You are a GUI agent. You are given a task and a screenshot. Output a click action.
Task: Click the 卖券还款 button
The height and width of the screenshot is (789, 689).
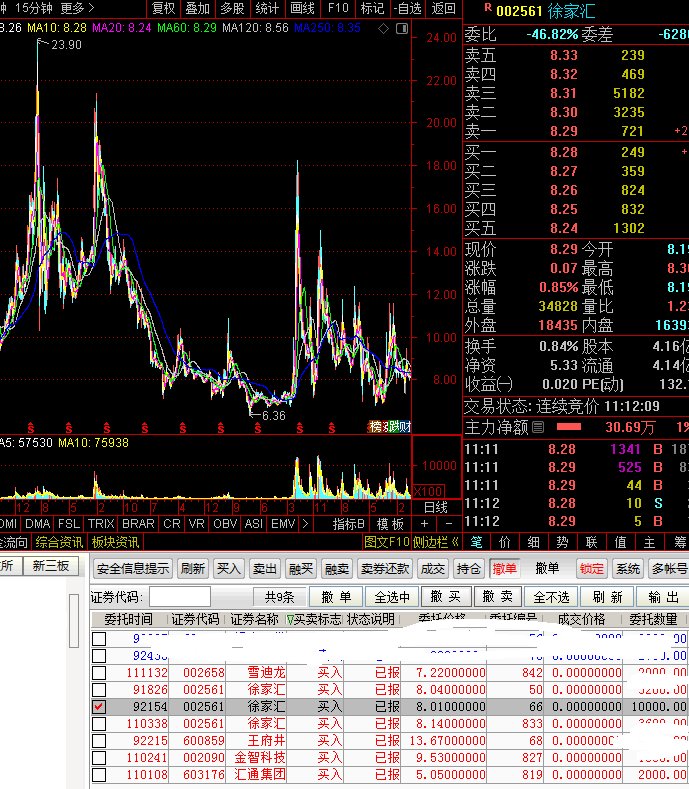[385, 569]
